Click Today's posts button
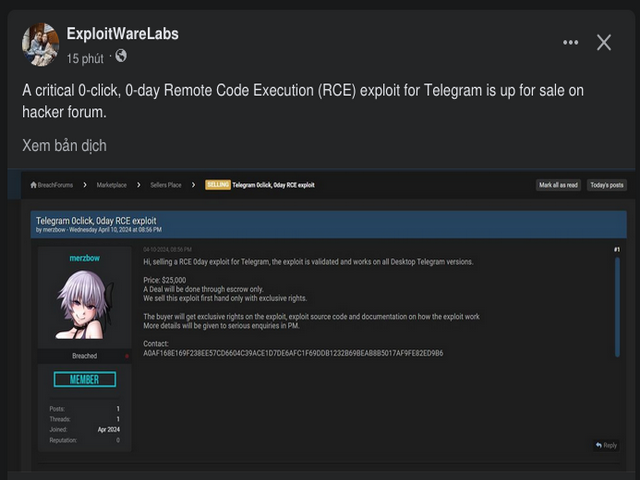This screenshot has width=640, height=480. point(607,185)
